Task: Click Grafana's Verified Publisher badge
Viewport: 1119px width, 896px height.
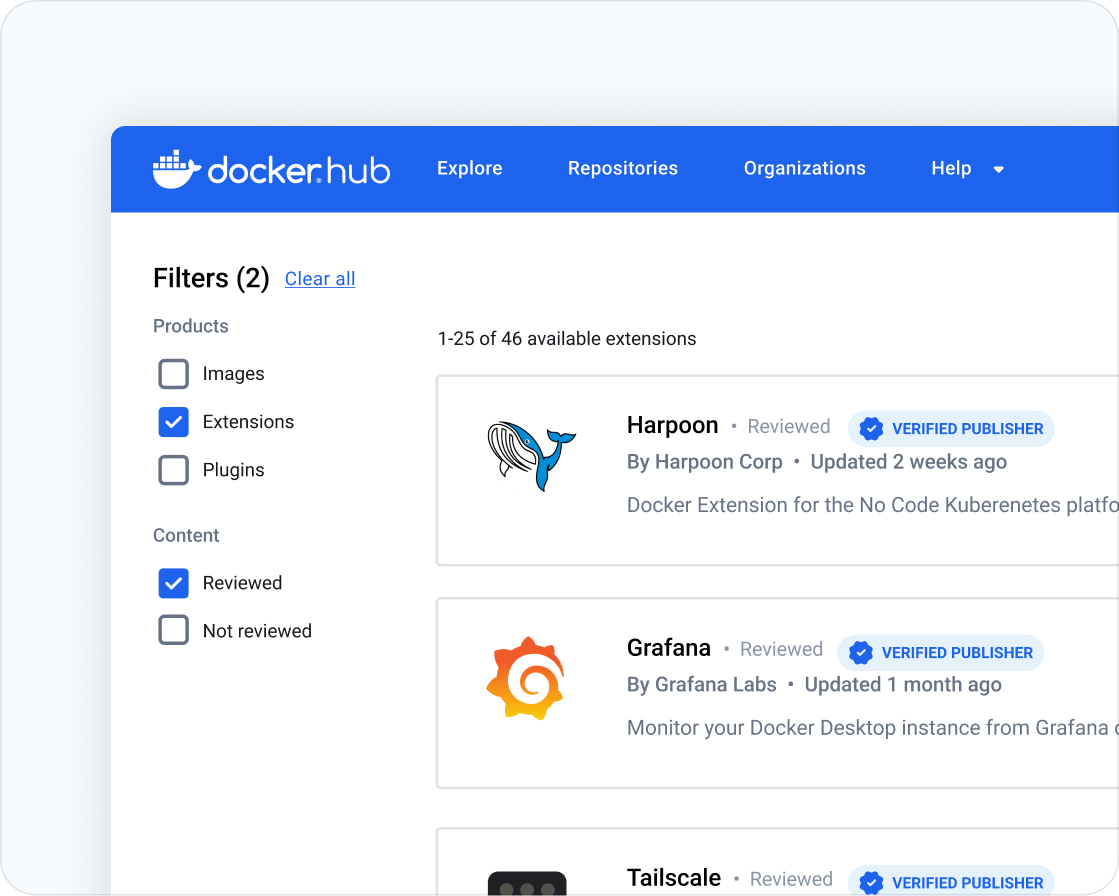Action: (x=940, y=652)
